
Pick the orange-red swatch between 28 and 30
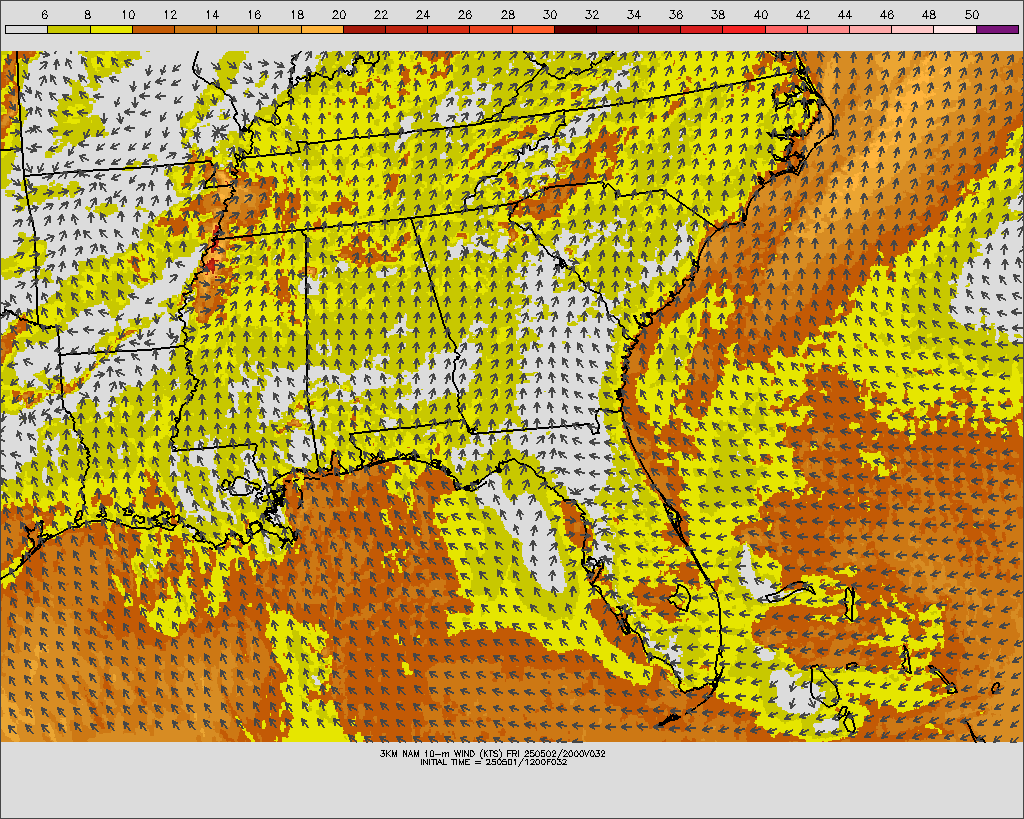pos(534,29)
